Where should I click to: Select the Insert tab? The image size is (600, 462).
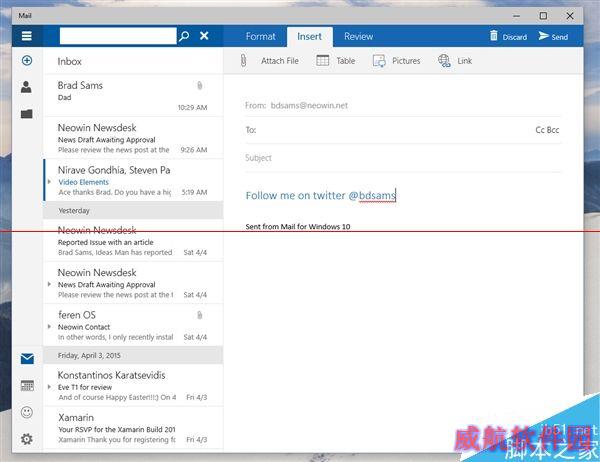pos(310,36)
